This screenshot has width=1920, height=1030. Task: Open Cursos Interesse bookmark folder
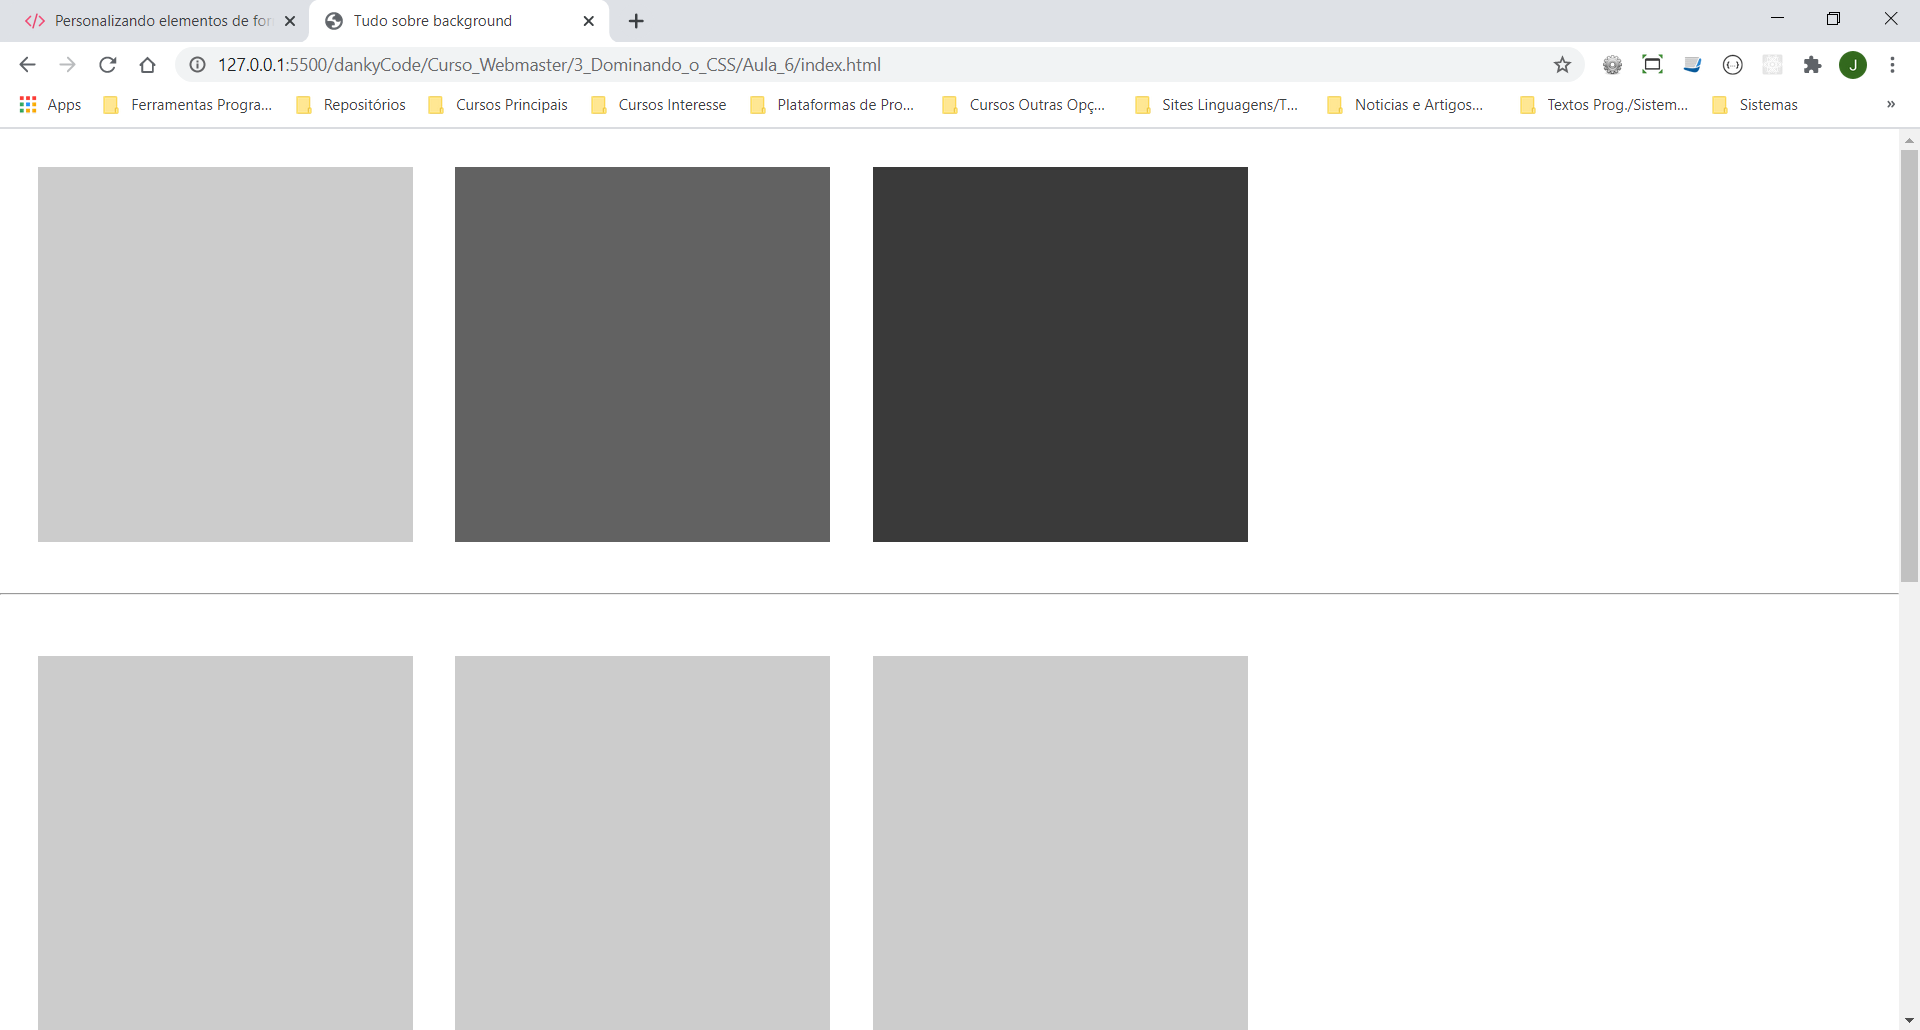659,105
